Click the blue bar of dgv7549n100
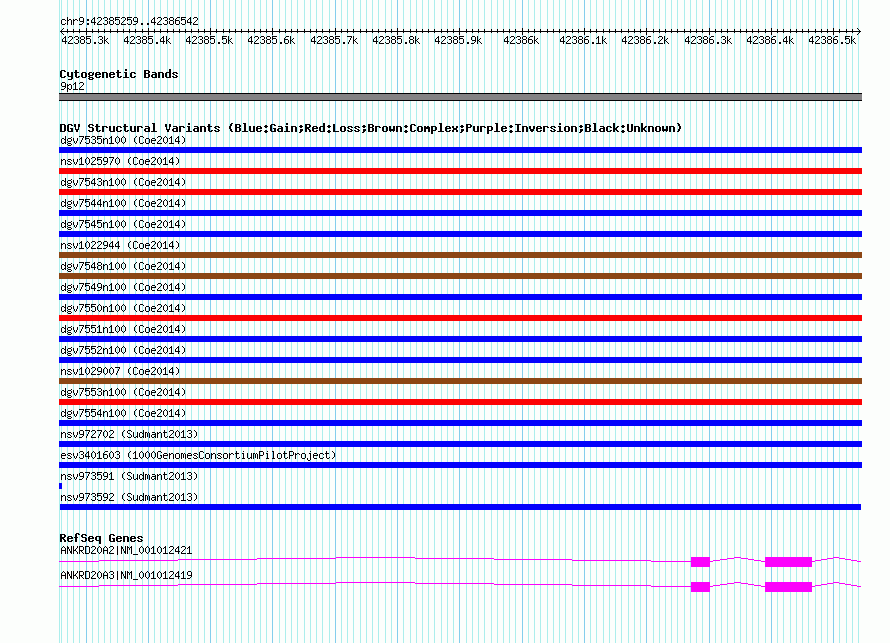 coord(460,297)
